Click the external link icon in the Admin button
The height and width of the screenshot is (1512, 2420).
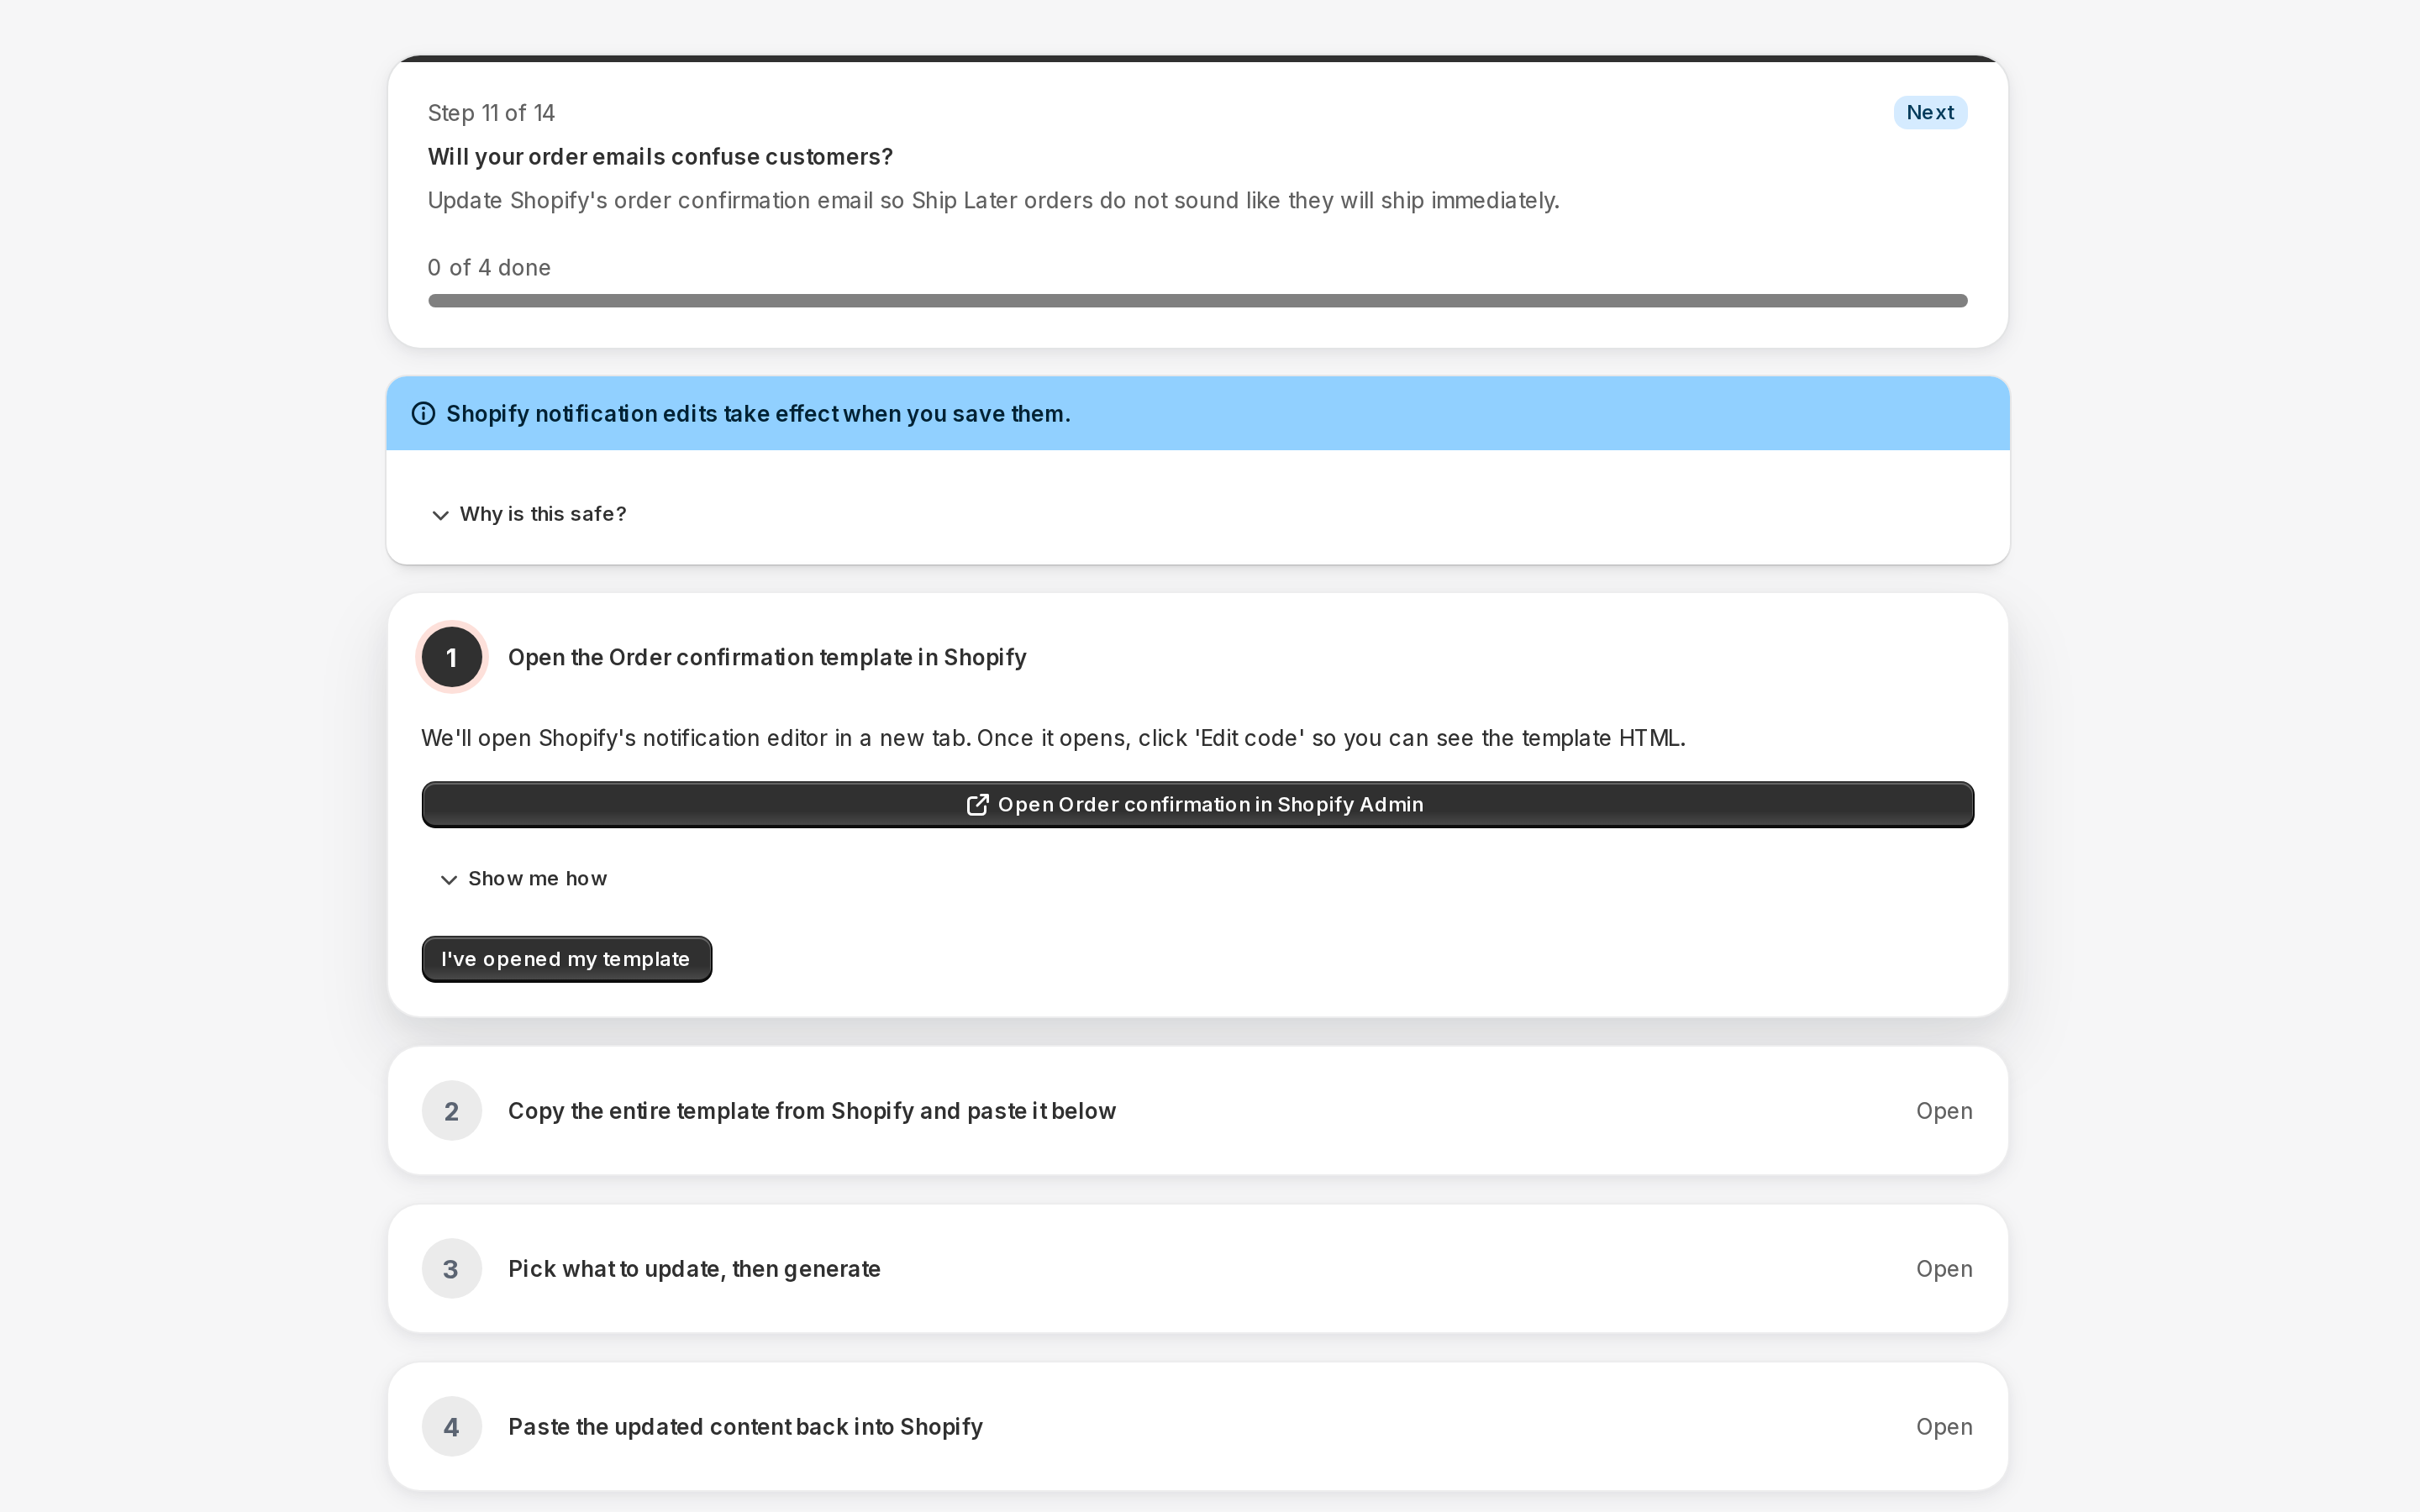[977, 804]
